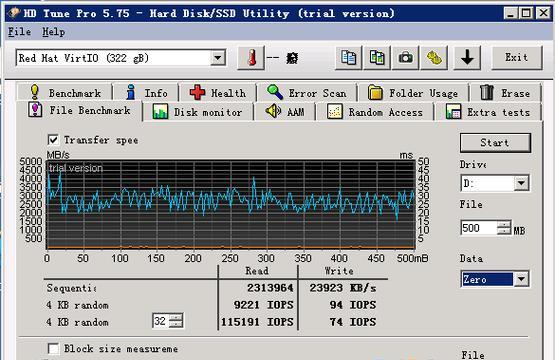
Task: Click the file length 500 input field
Action: pyautogui.click(x=478, y=228)
